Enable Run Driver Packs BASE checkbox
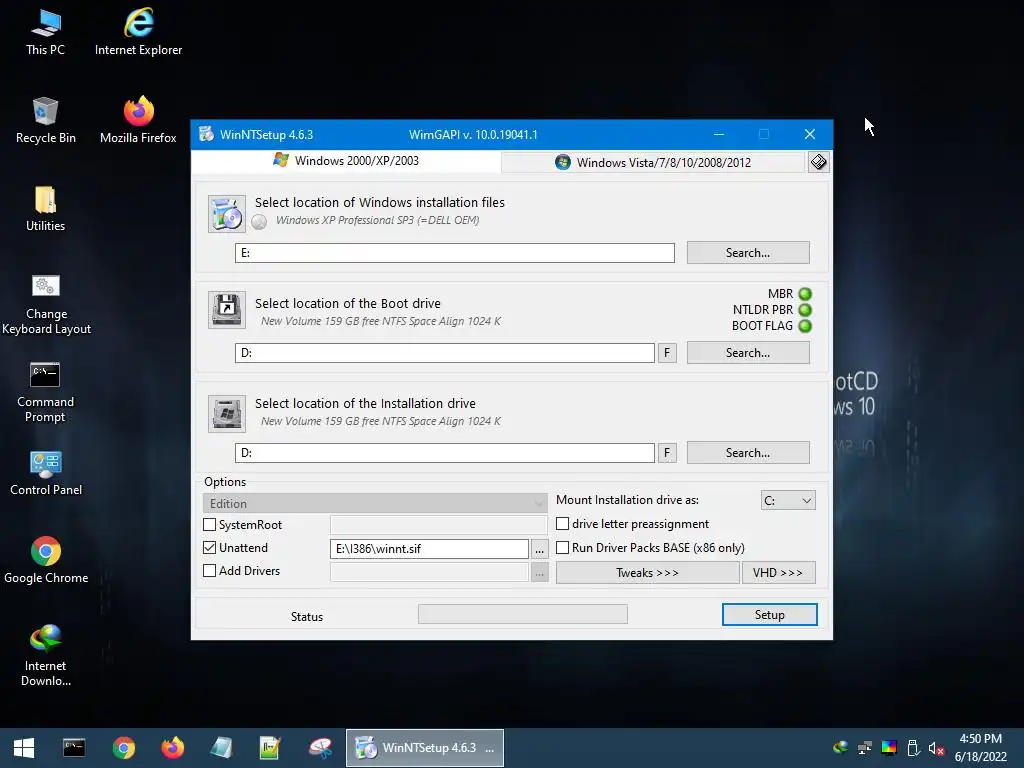 pos(562,547)
